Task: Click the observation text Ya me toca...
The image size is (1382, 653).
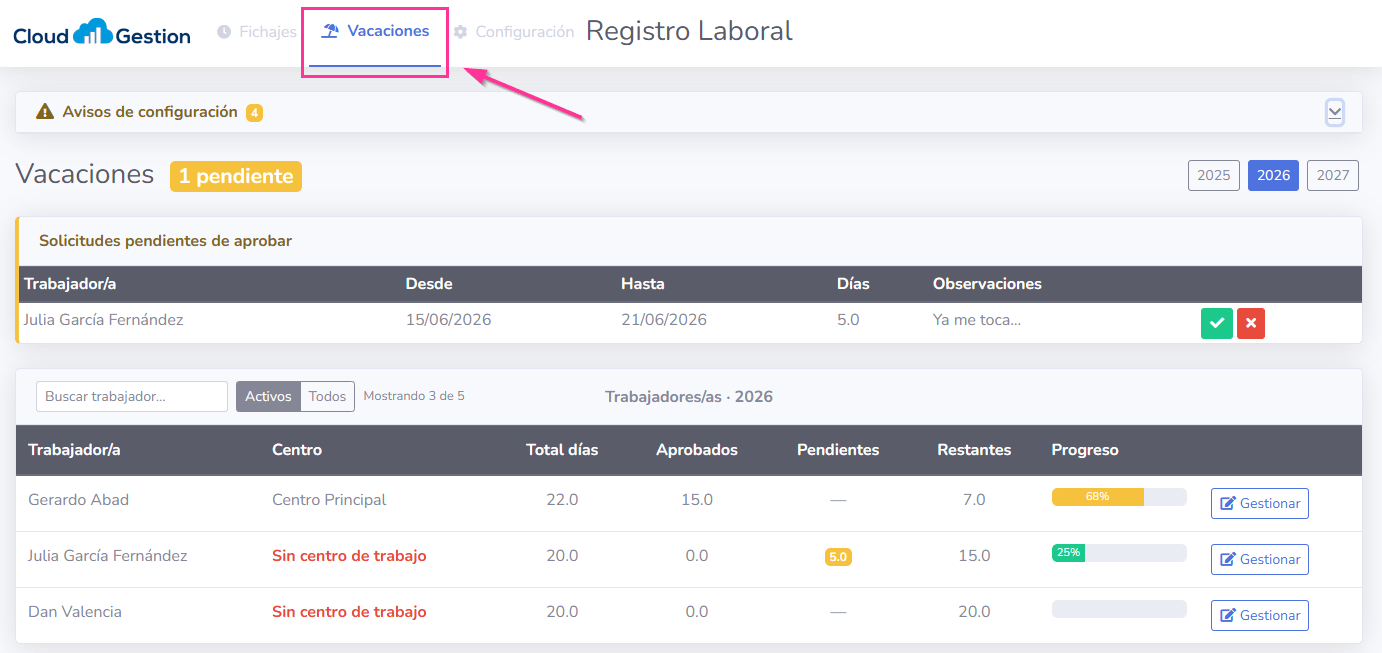Action: (977, 320)
